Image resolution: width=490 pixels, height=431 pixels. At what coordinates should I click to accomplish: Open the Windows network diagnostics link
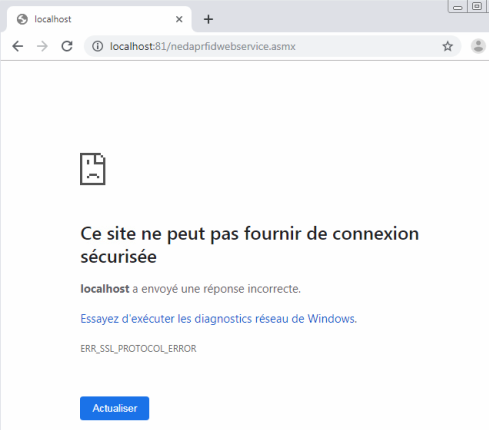pos(219,319)
